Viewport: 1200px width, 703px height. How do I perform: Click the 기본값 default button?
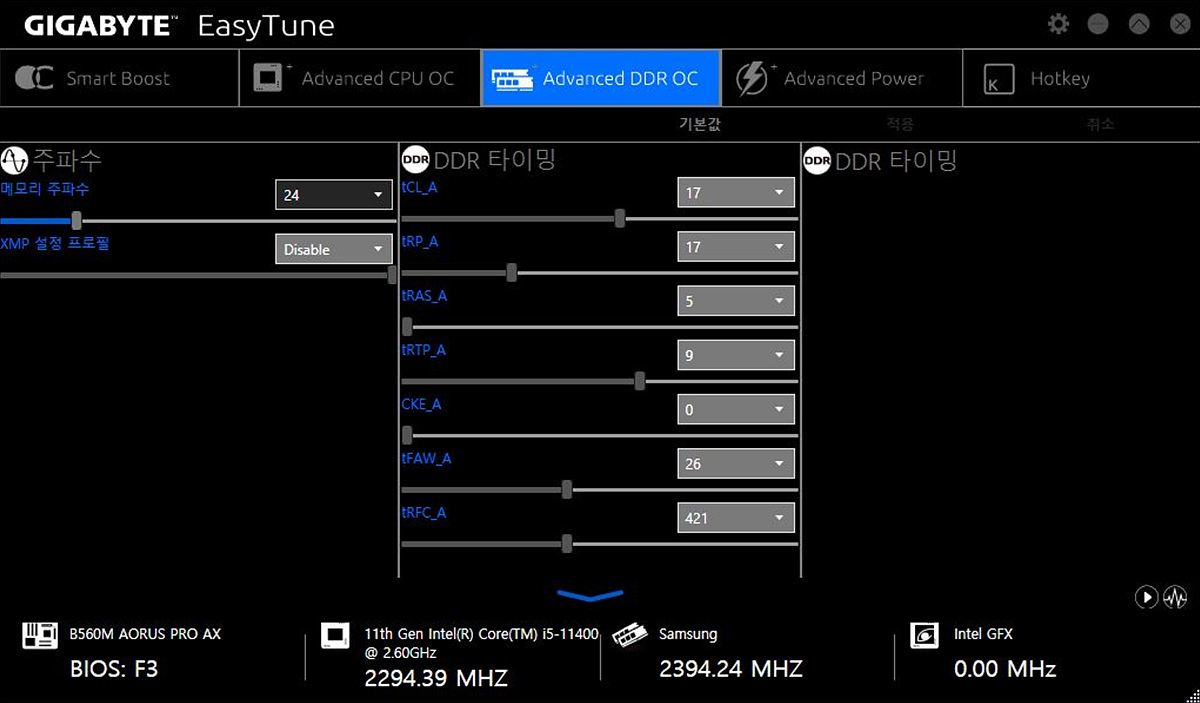point(700,125)
